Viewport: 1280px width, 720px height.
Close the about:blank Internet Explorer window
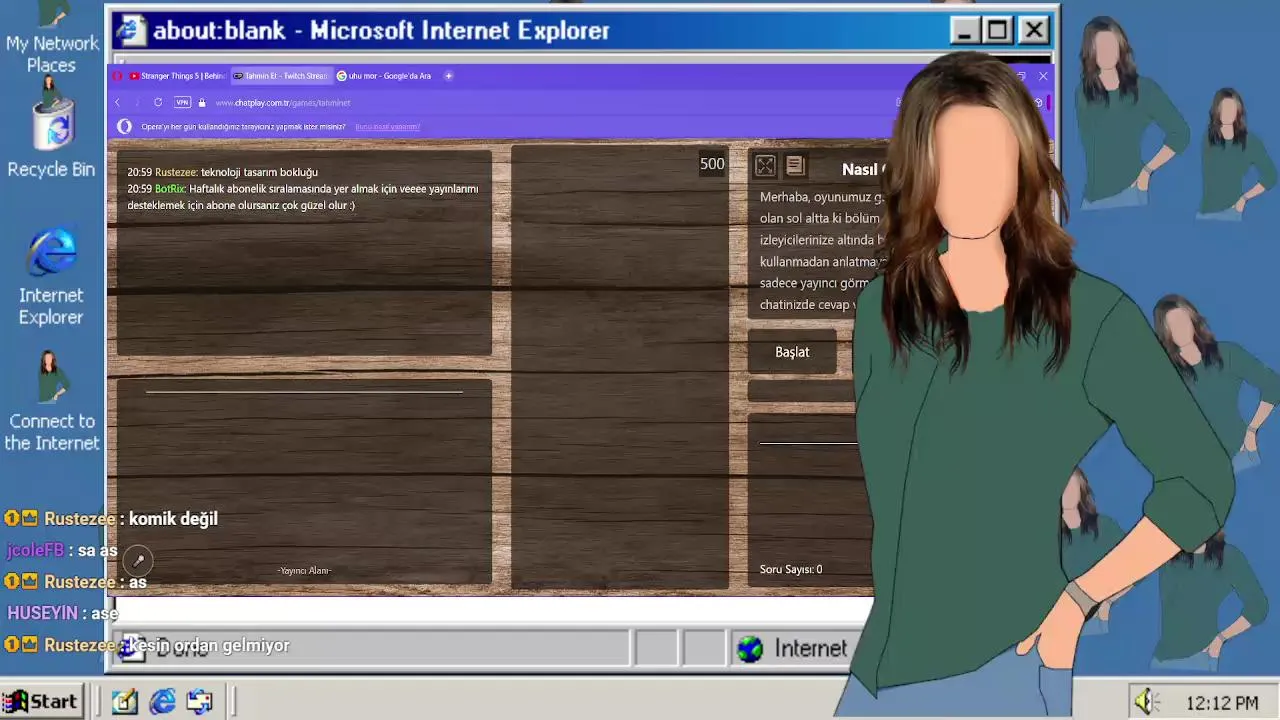point(1034,30)
